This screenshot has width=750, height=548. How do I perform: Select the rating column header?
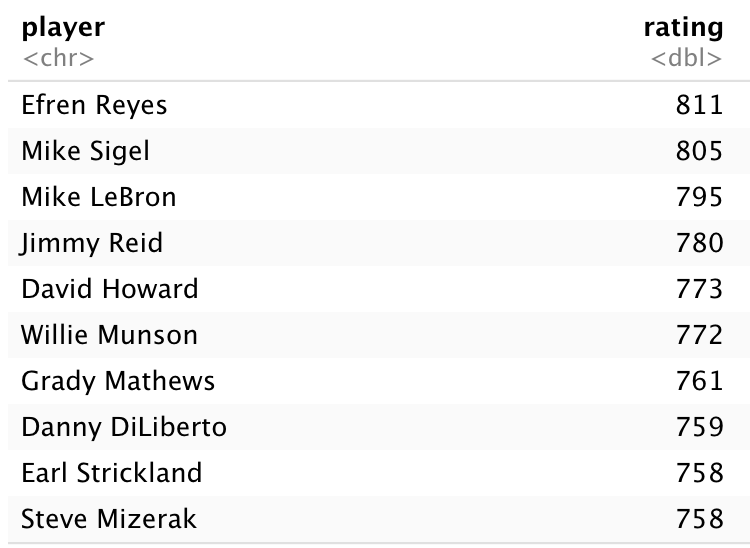tap(684, 28)
